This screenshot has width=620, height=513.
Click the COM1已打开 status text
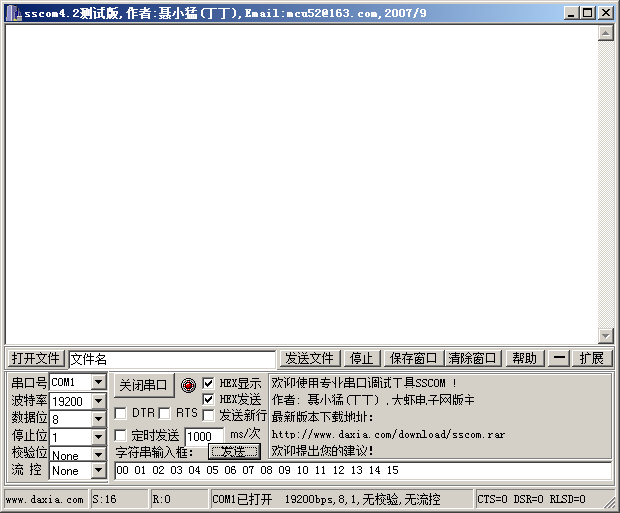pyautogui.click(x=242, y=500)
